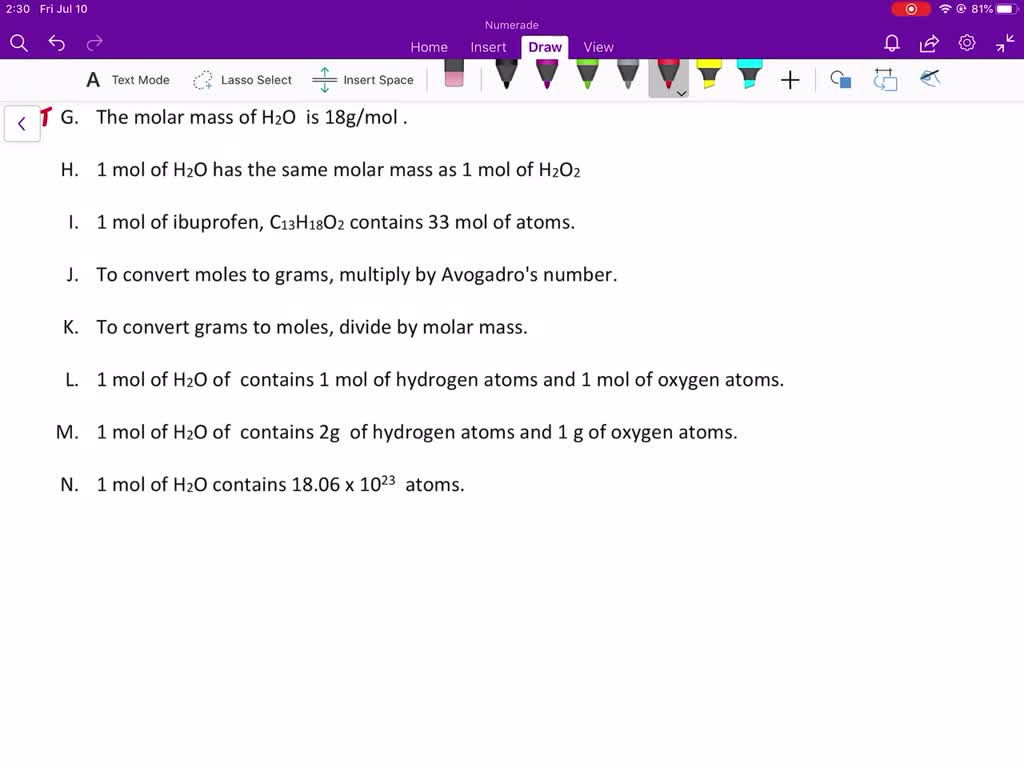This screenshot has width=1024, height=768.
Task: Open notifications with the bell icon
Action: (889, 44)
